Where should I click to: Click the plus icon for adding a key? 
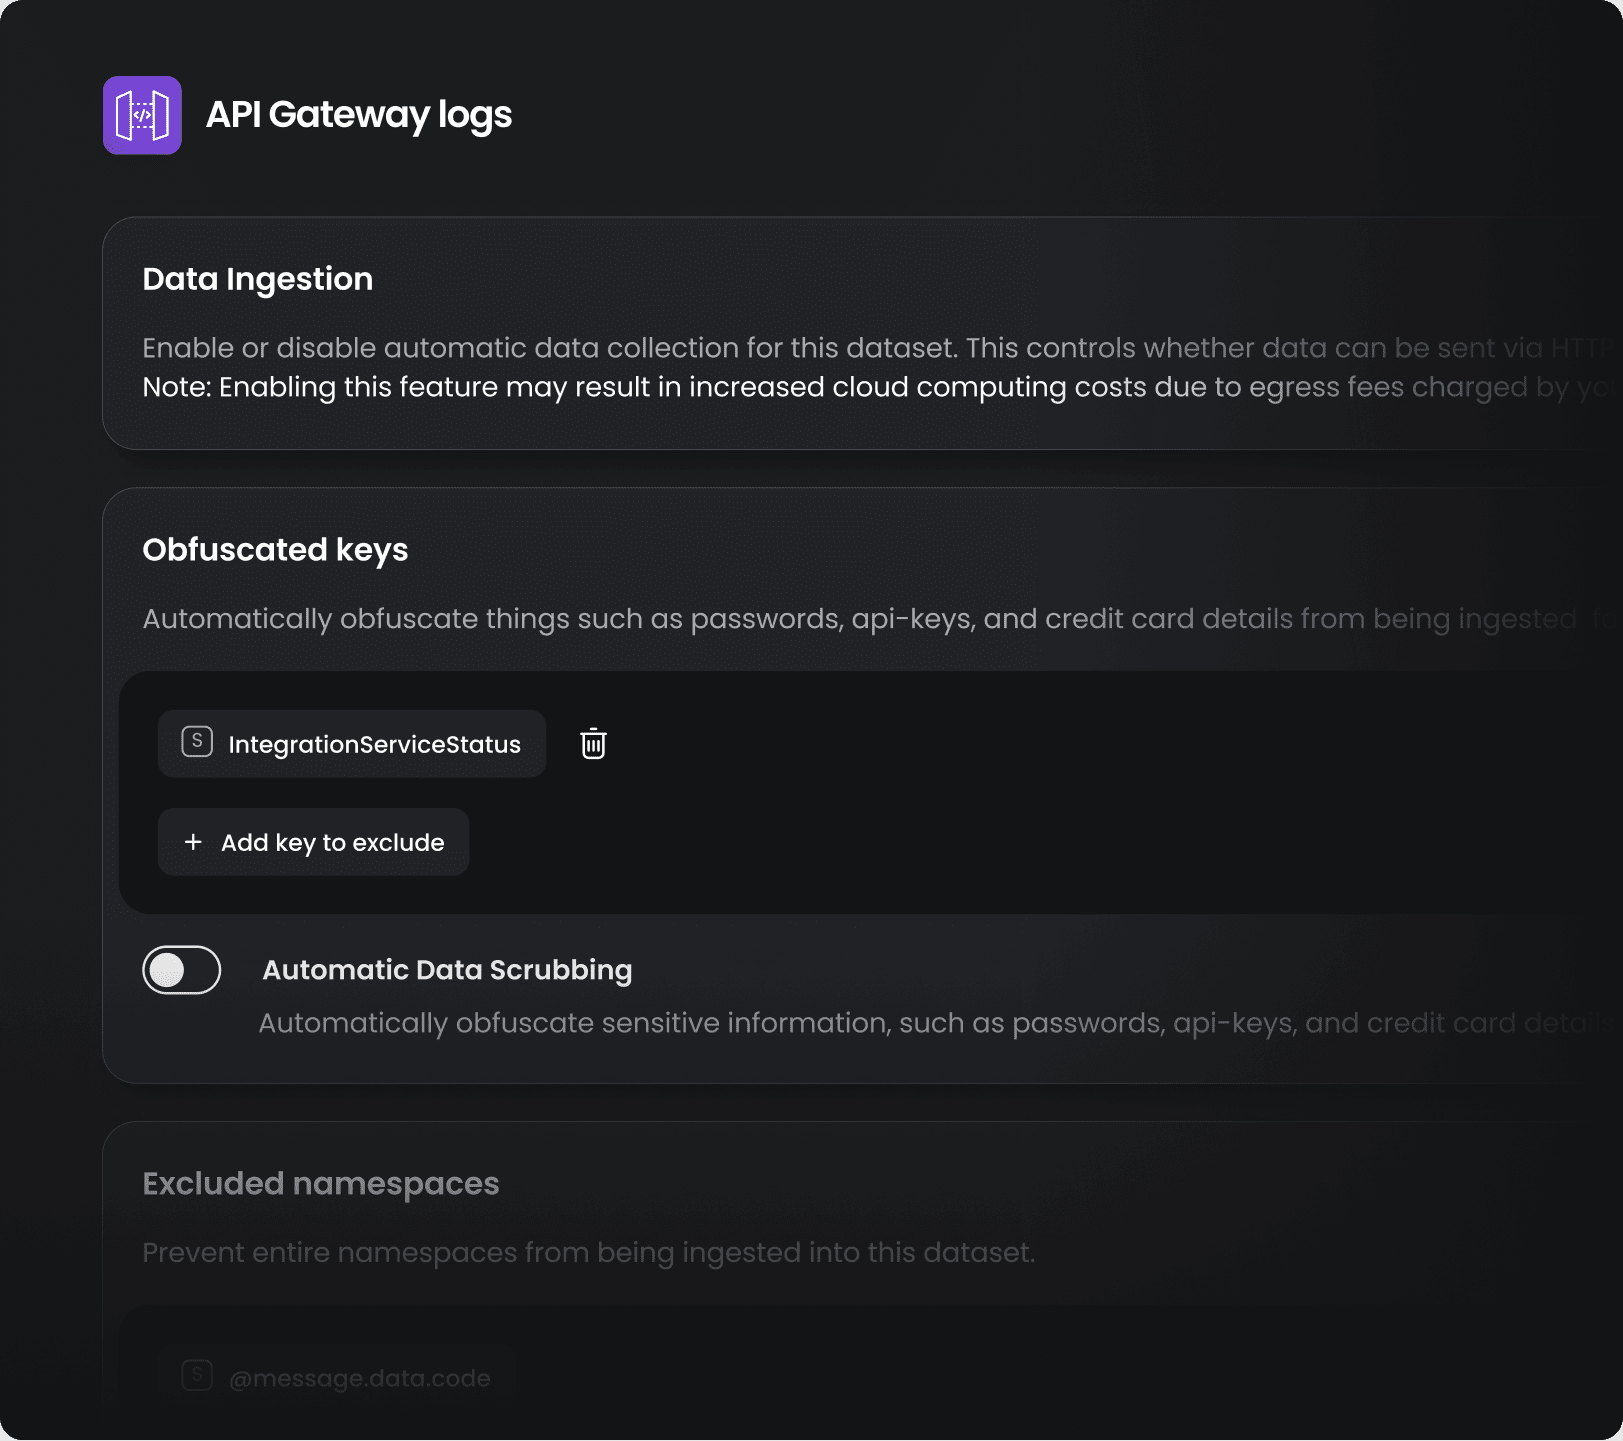point(193,842)
